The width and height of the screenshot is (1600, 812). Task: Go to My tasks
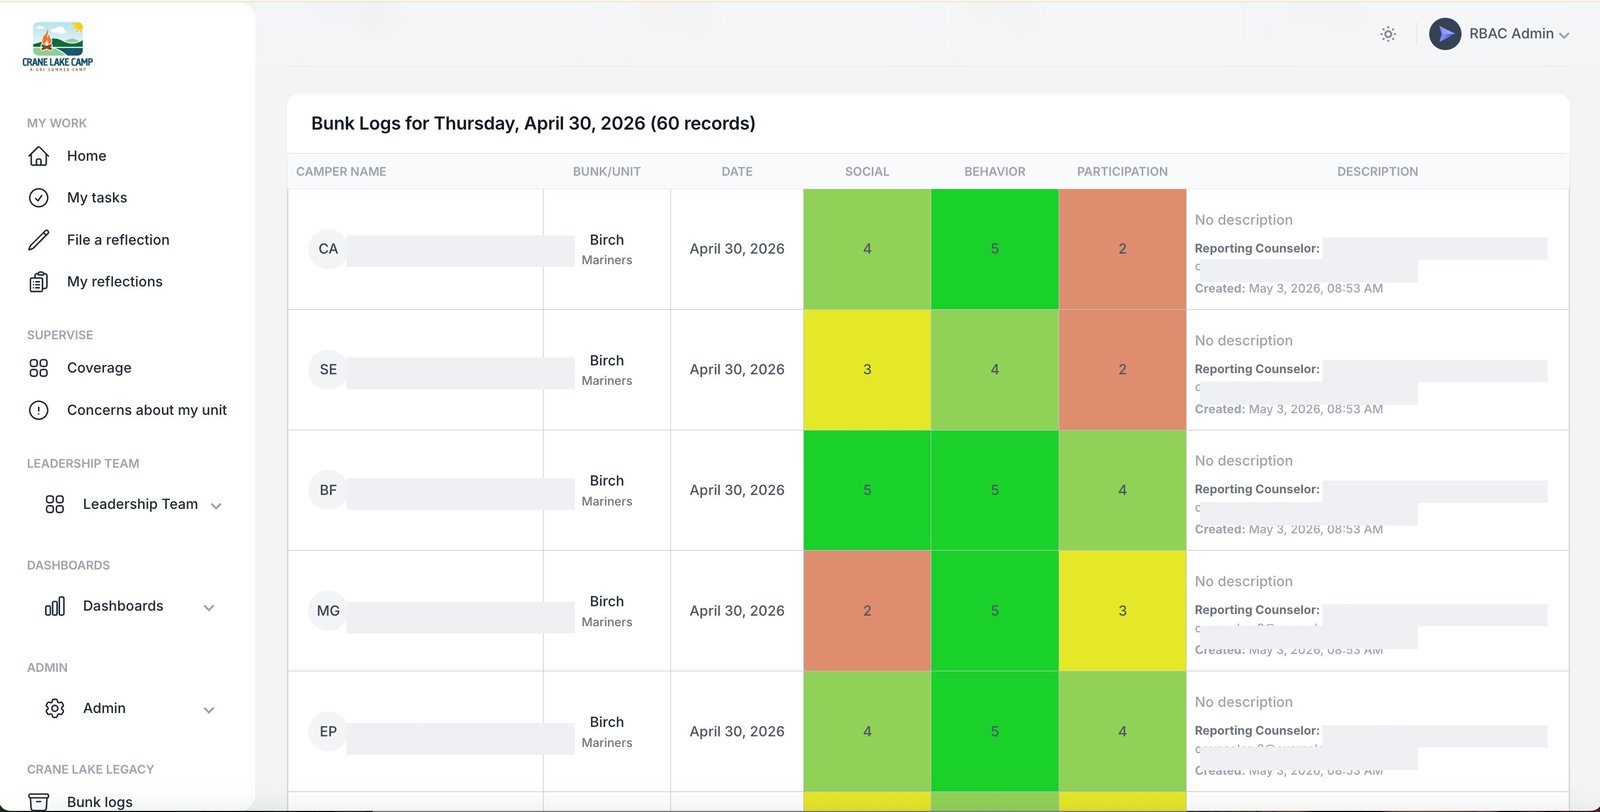pyautogui.click(x=97, y=198)
